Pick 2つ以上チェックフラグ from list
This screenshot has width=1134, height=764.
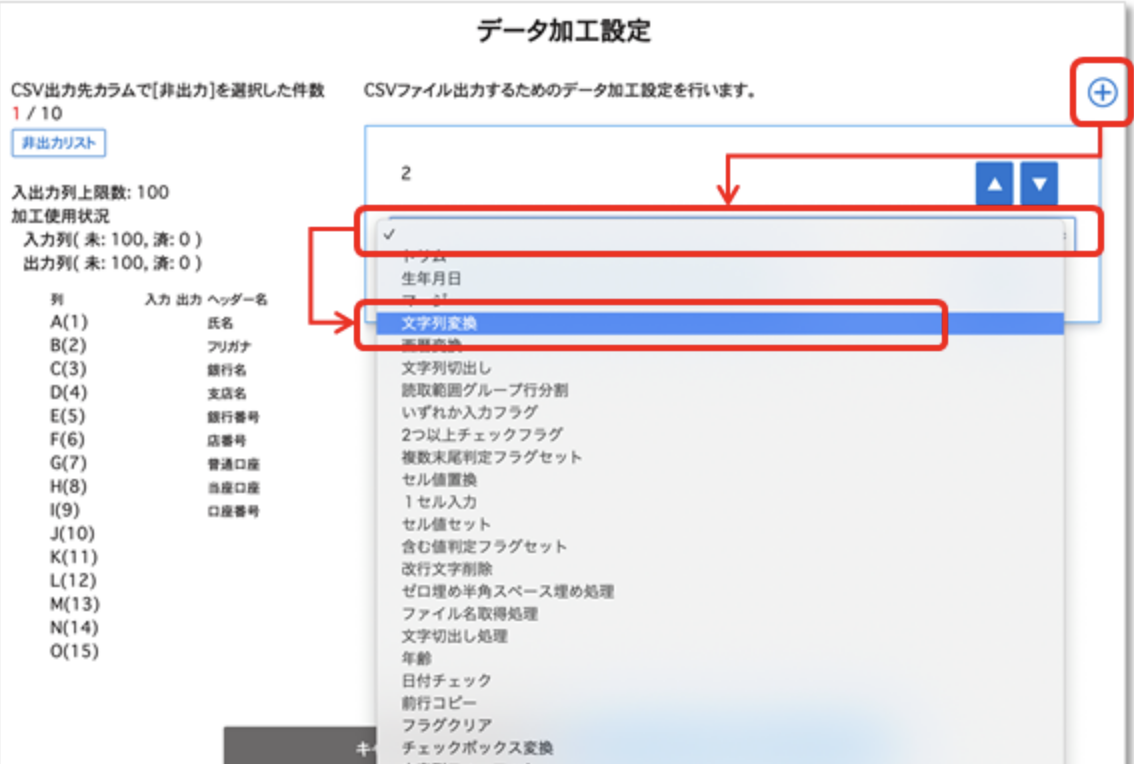pos(482,435)
